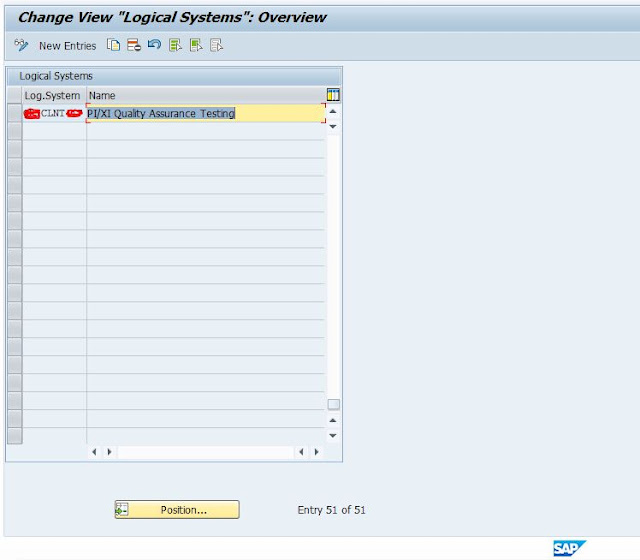
Task: Click the bottom scroll-up arrow of vertical scrollbar
Action: click(333, 420)
